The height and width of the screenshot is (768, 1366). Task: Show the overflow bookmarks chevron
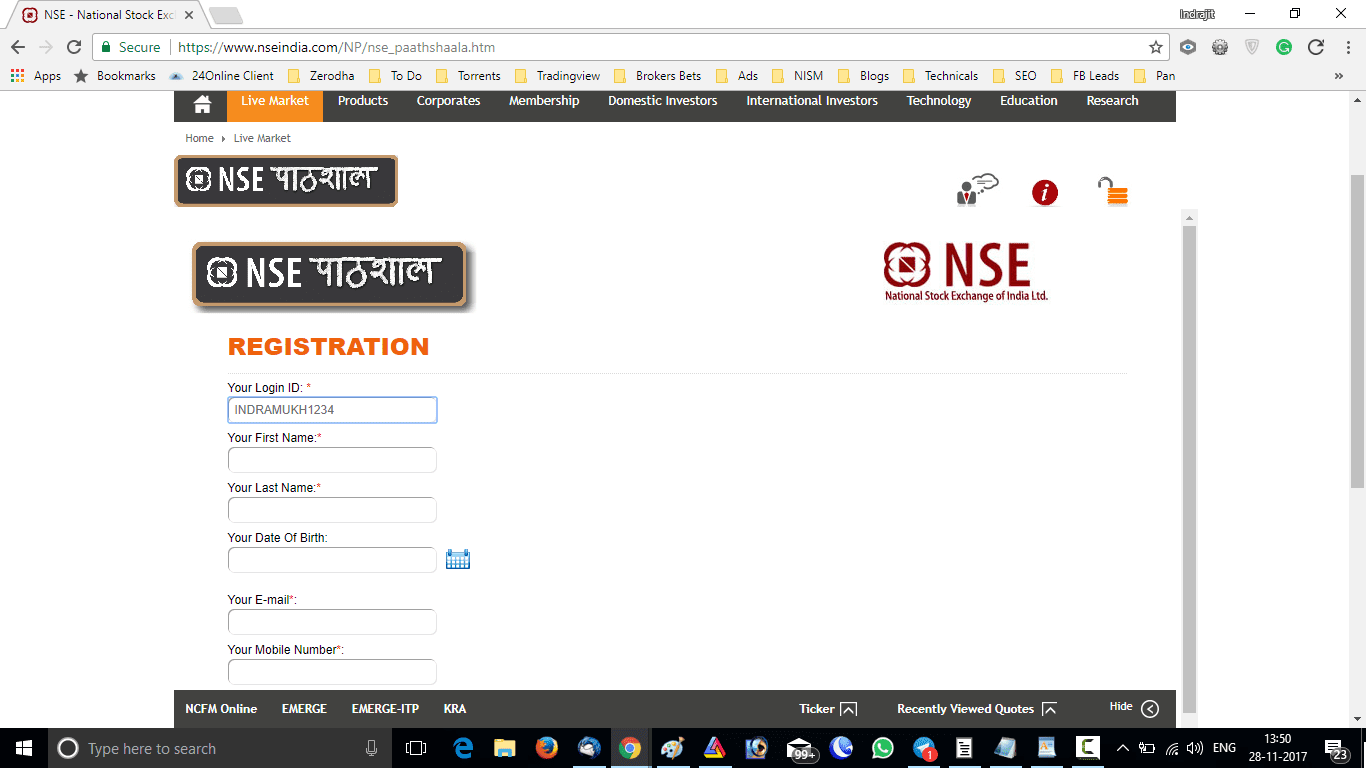tap(1339, 76)
